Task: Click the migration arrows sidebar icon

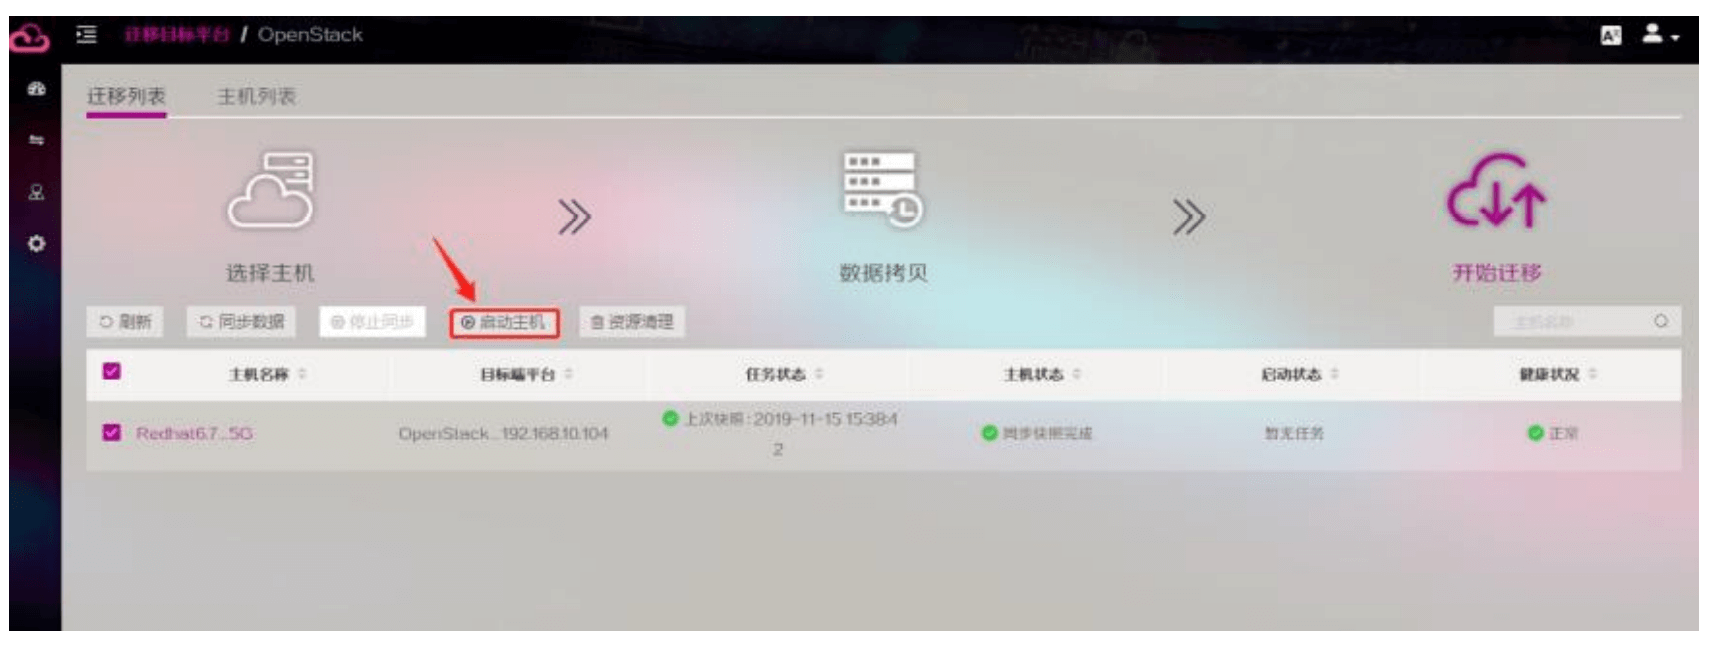Action: click(x=36, y=140)
